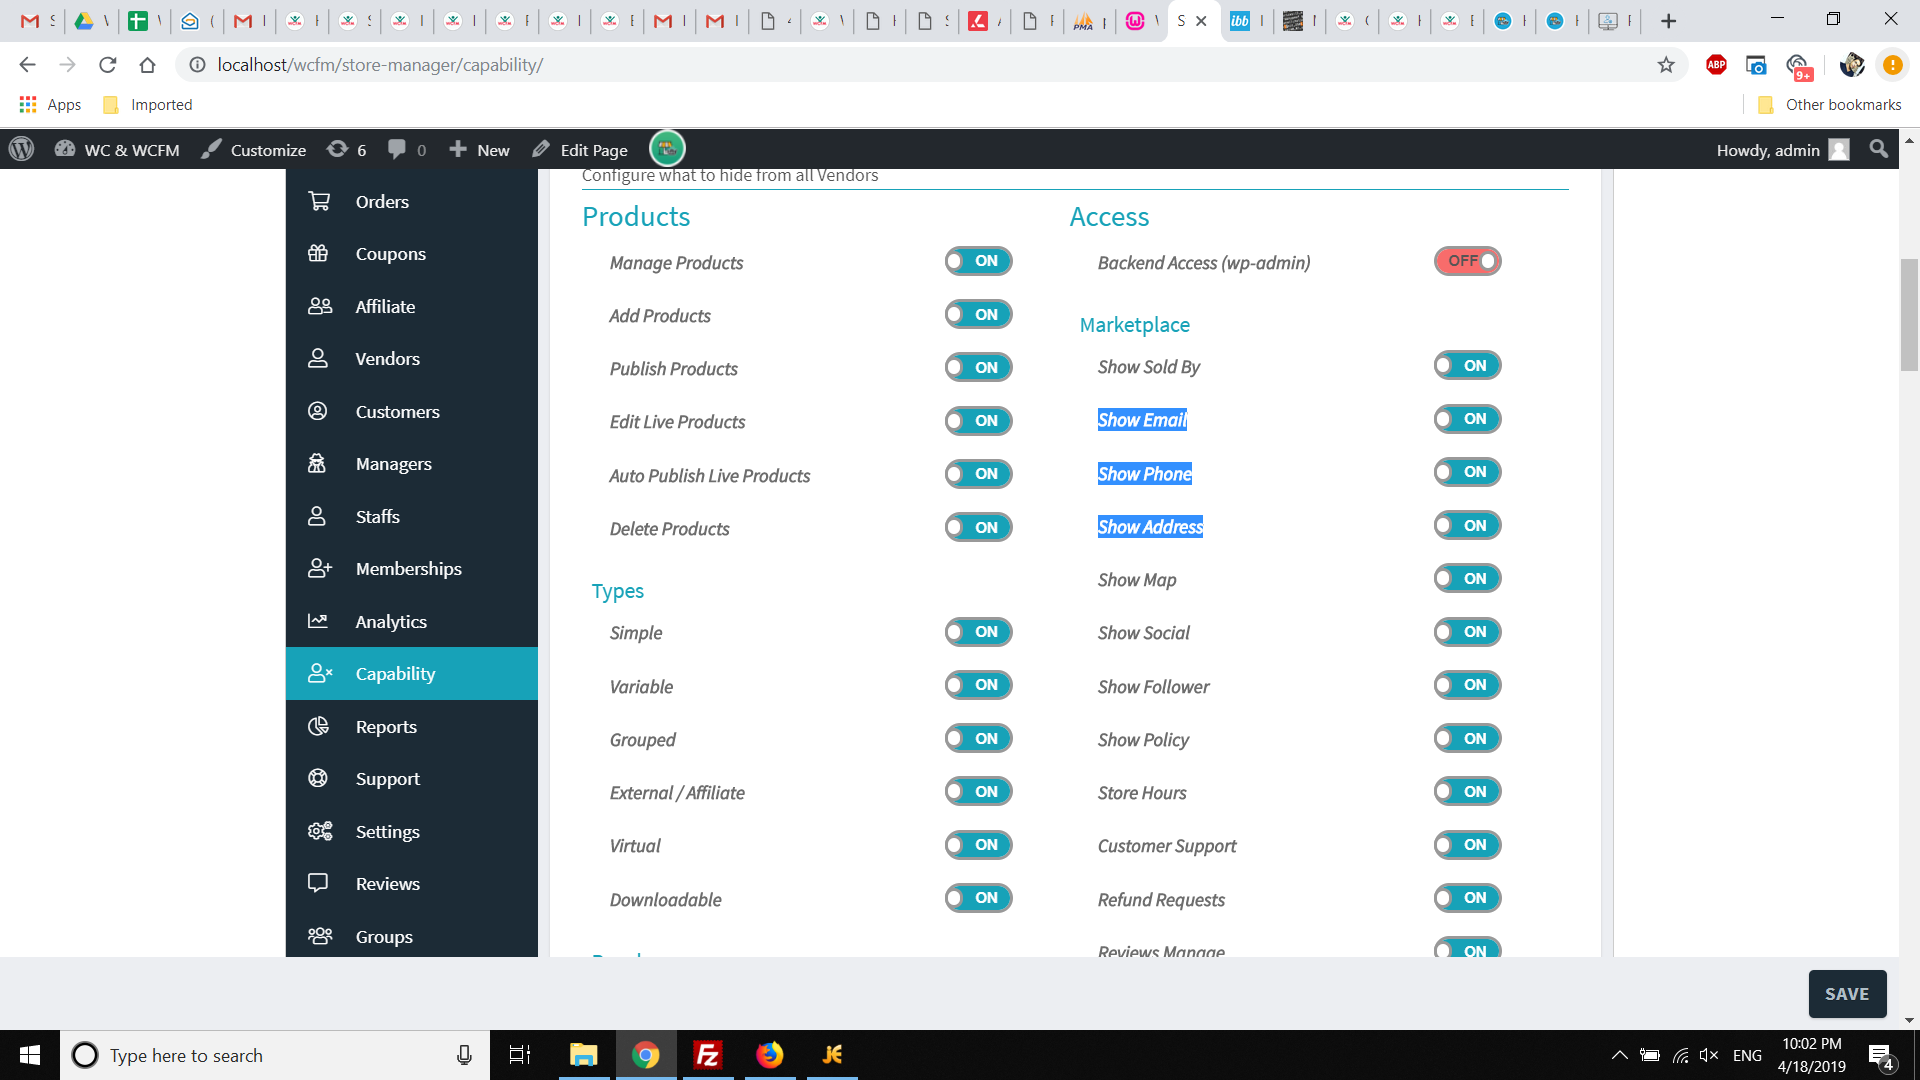
Task: Open the updates counter in admin bar
Action: pyautogui.click(x=347, y=149)
